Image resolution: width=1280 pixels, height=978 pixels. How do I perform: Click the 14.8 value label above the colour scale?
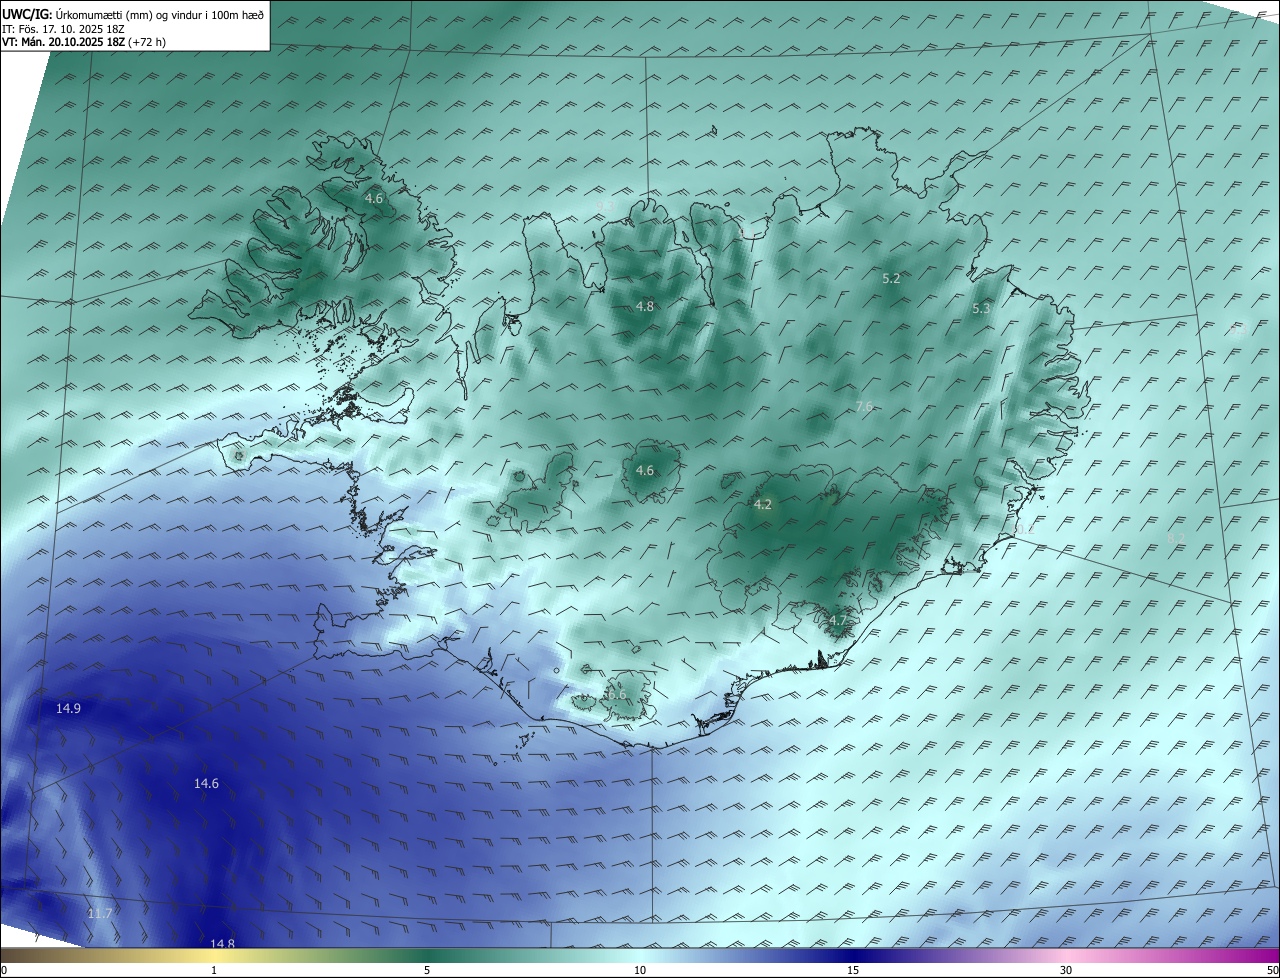[x=222, y=943]
